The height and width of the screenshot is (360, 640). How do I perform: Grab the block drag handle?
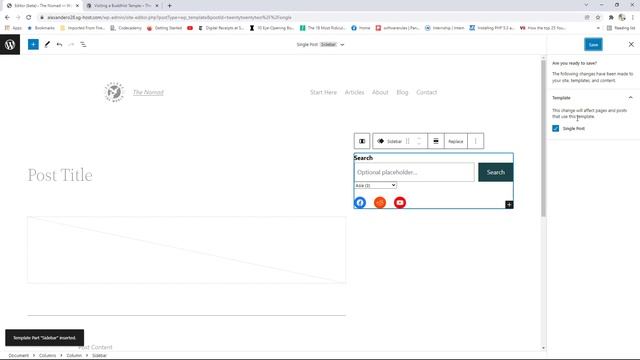coord(408,141)
